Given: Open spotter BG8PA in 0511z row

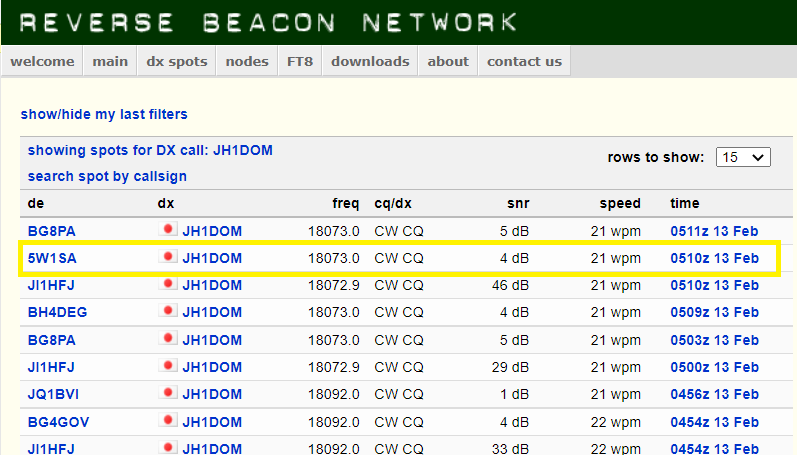Looking at the screenshot, I should 51,231.
